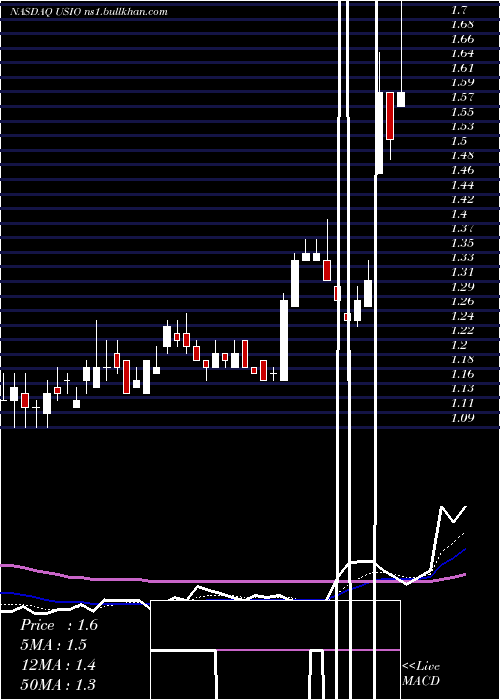The image size is (500, 700).
Task: Click the '12MA : 1.4' readout
Action: click(58, 665)
